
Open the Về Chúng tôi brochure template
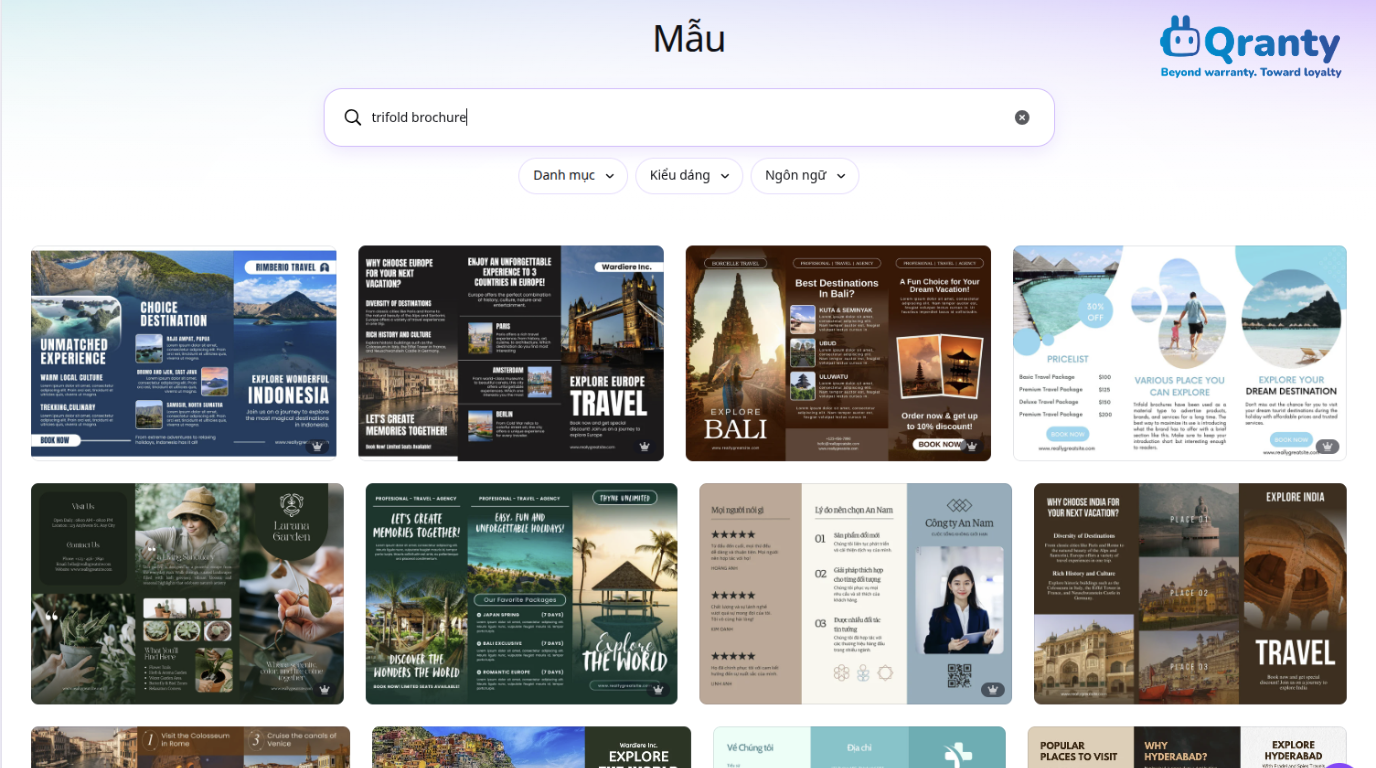point(859,747)
